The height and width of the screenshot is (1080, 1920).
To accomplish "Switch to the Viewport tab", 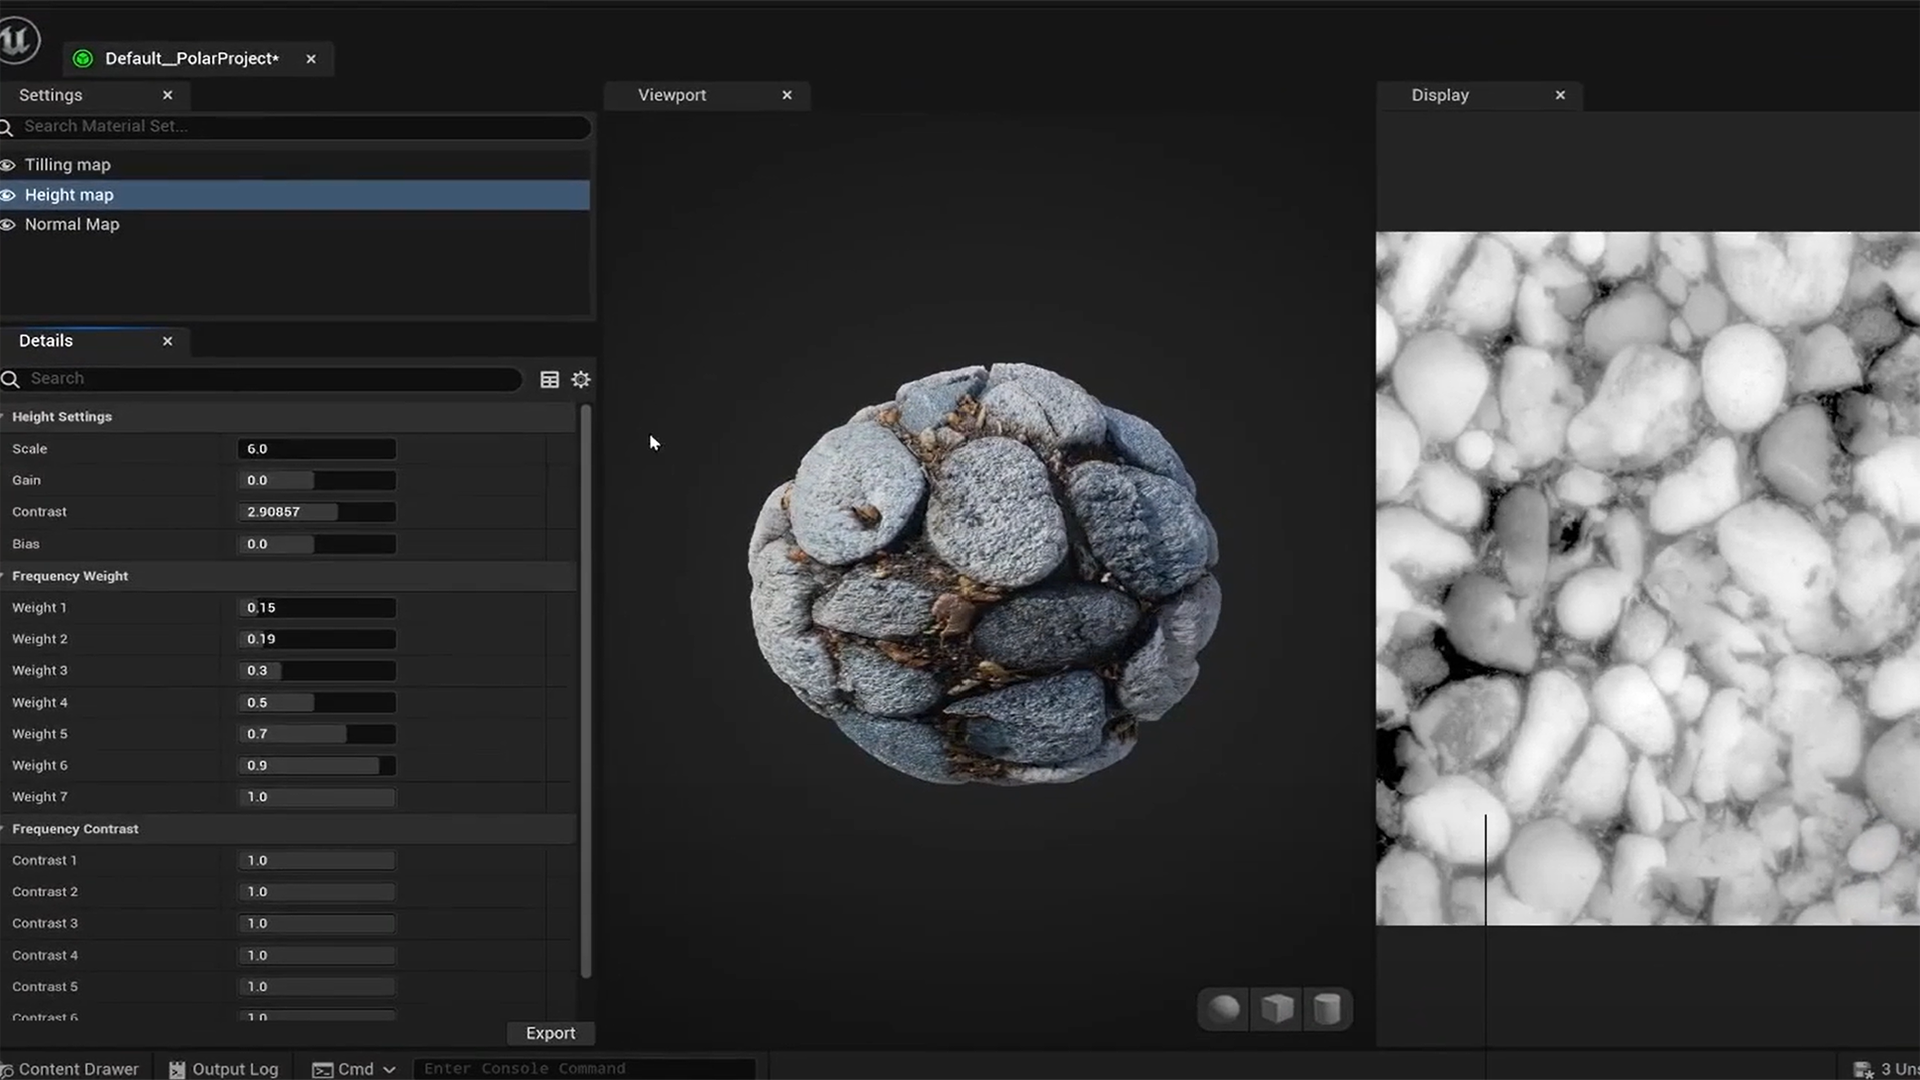I will coord(672,95).
